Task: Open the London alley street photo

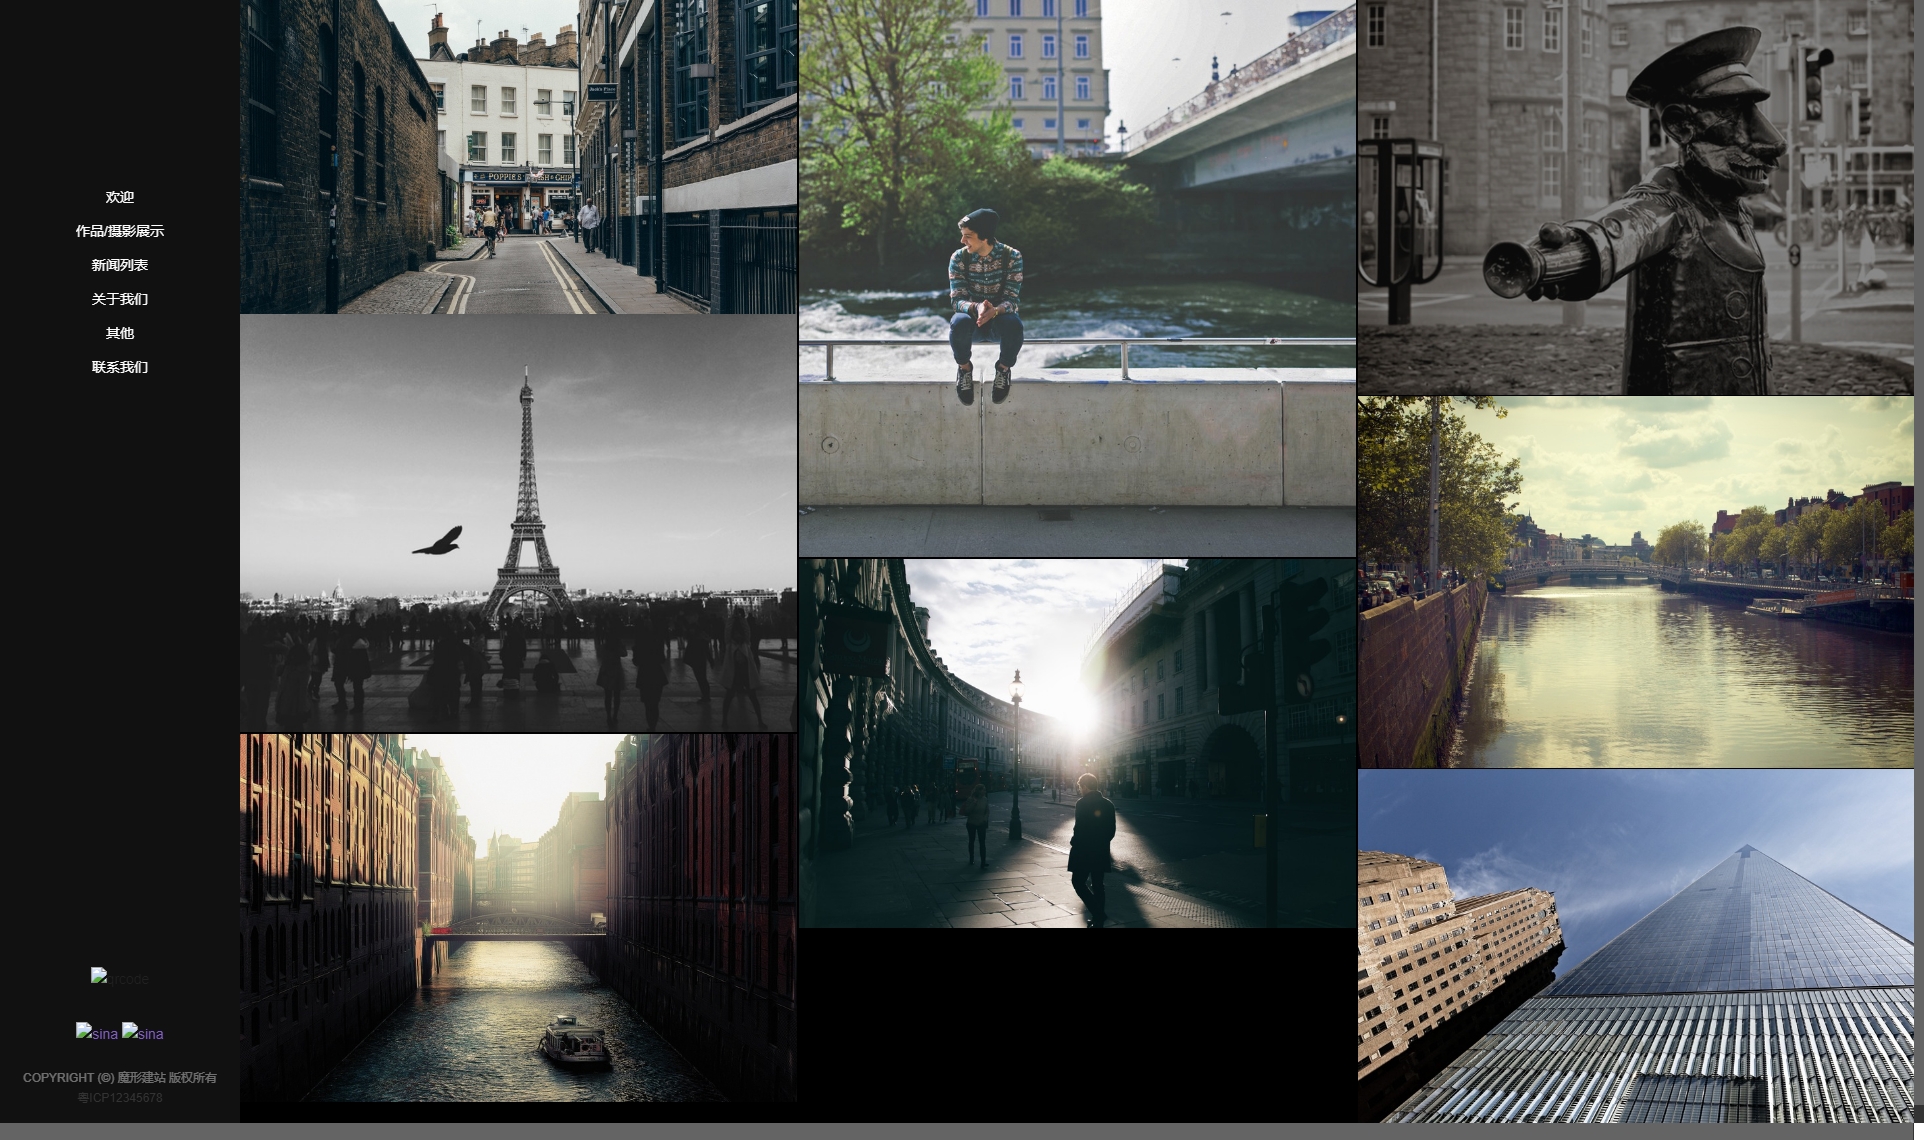Action: coord(518,157)
